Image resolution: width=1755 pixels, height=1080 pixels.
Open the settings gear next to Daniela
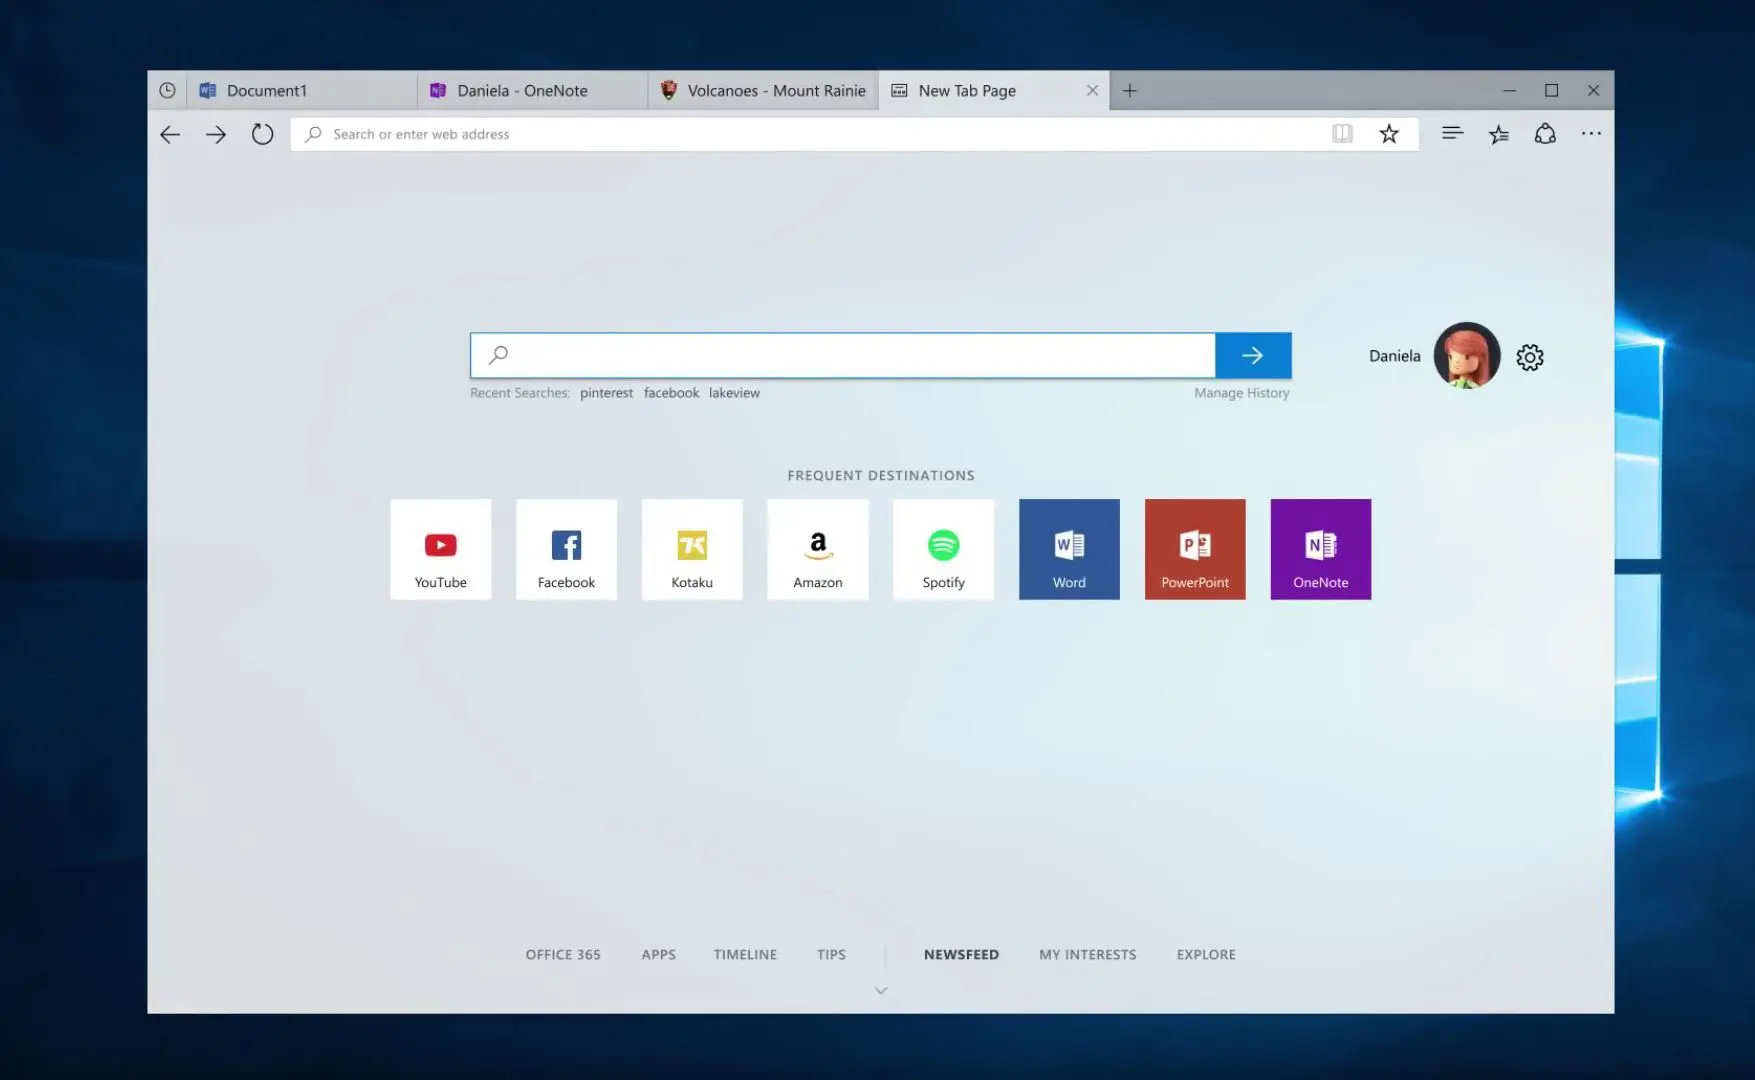(1529, 357)
